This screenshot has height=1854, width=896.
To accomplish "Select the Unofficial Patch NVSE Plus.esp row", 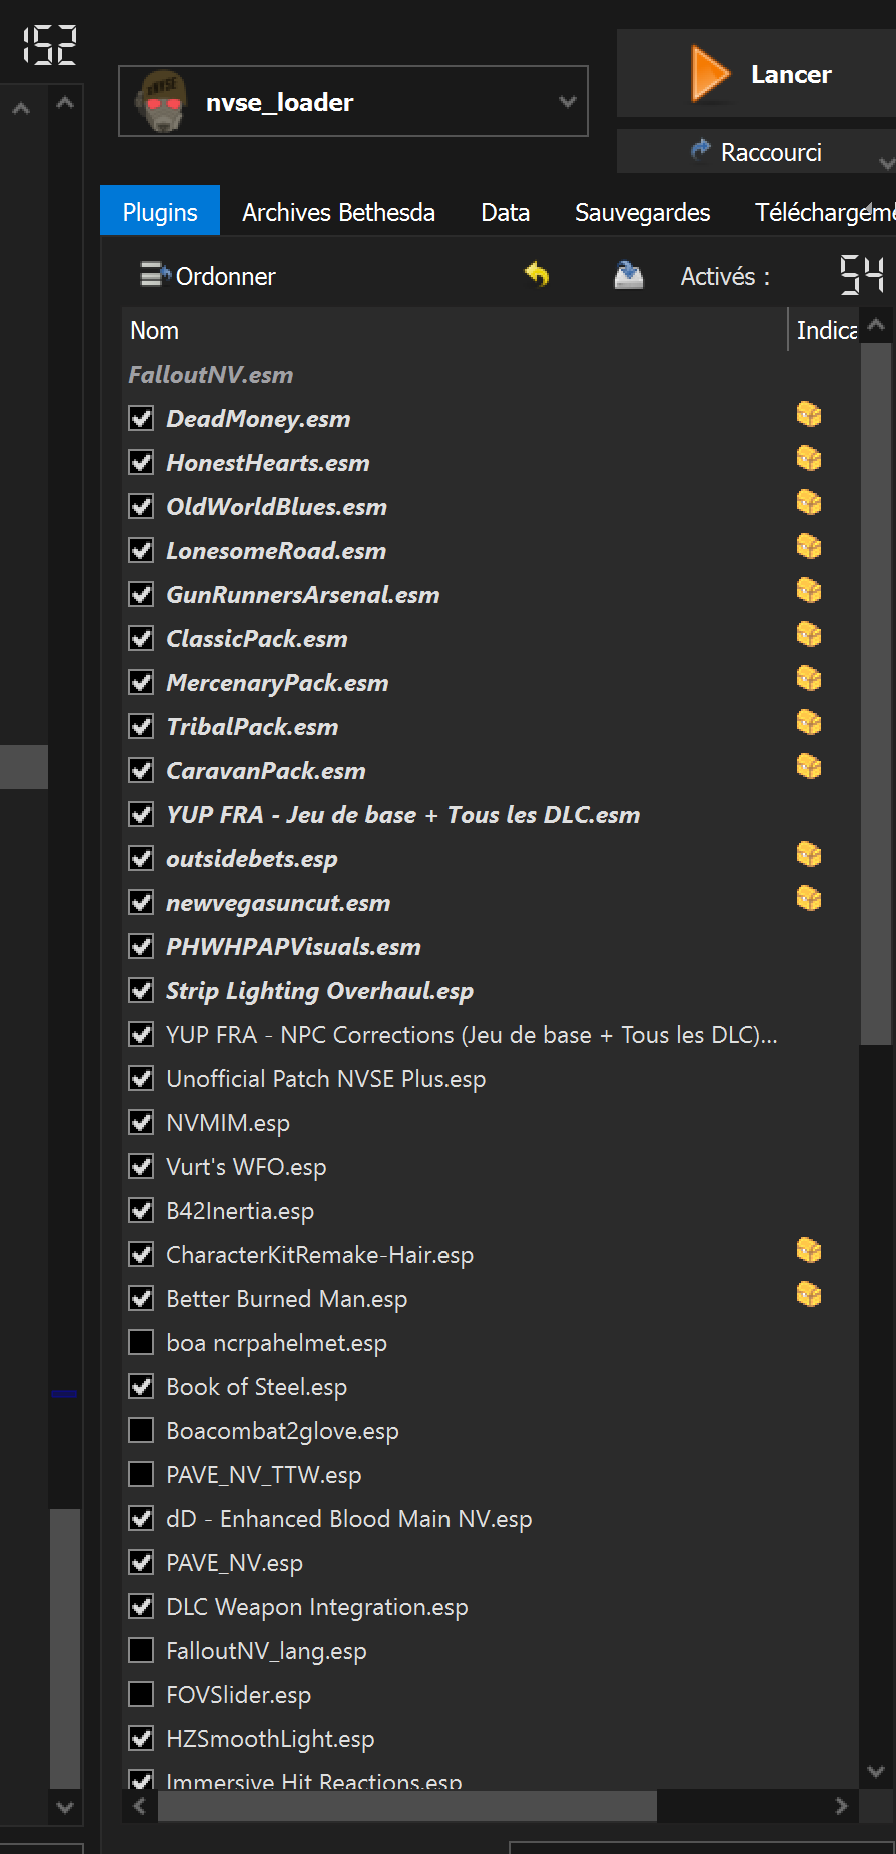I will coord(490,1078).
